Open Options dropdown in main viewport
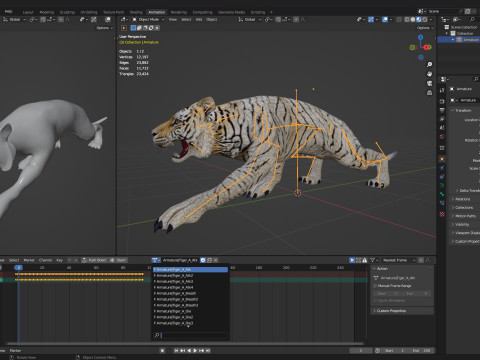This screenshot has height=360, width=480. (425, 28)
